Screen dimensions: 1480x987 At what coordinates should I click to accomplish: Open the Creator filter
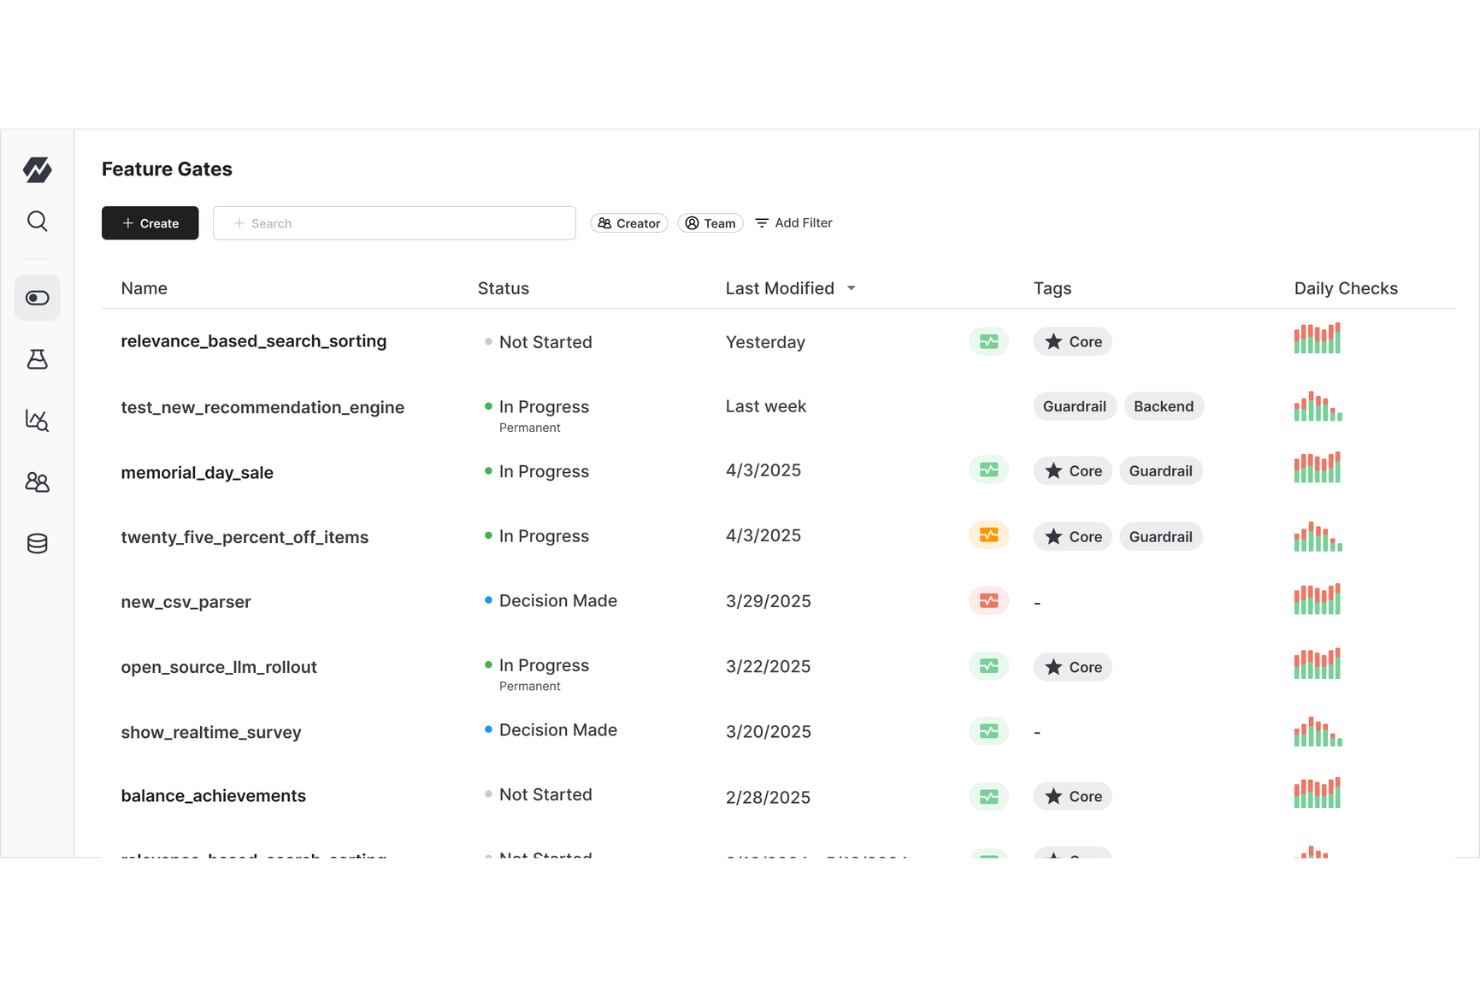(629, 223)
